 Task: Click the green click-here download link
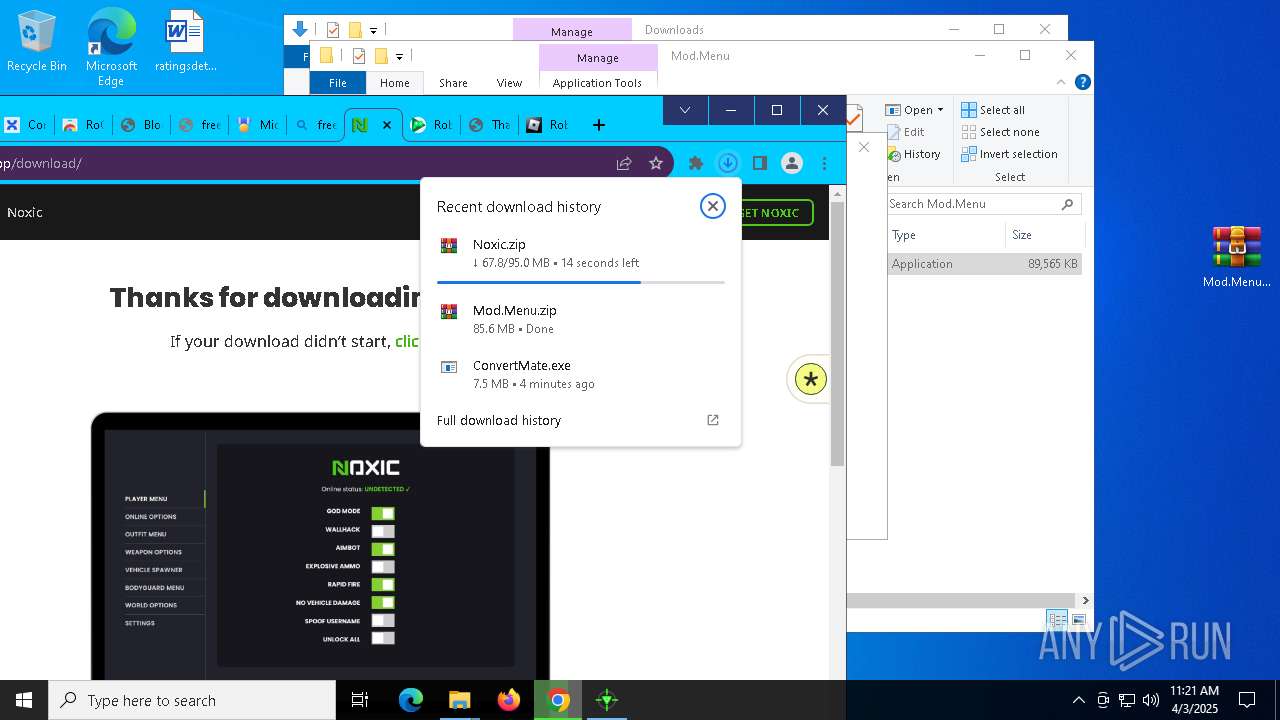tap(407, 341)
